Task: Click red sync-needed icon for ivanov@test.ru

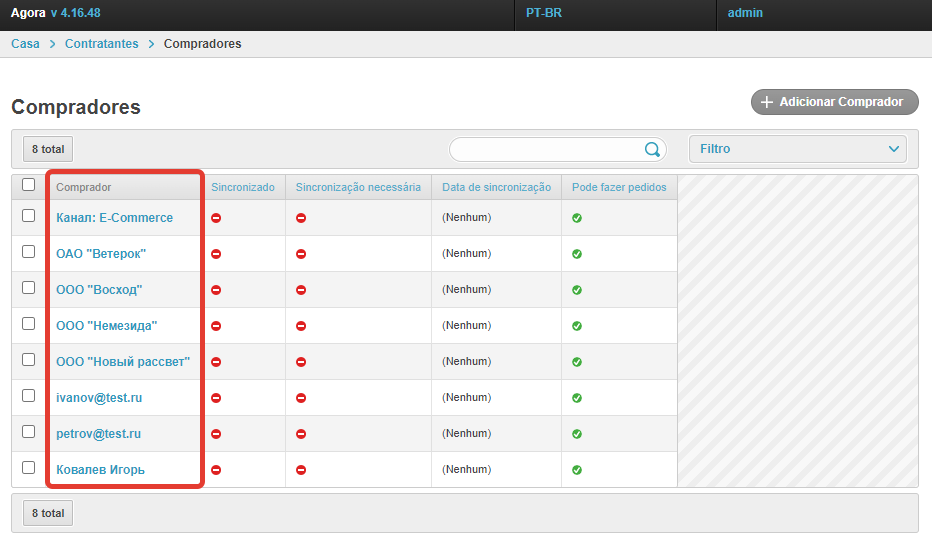Action: (x=301, y=398)
